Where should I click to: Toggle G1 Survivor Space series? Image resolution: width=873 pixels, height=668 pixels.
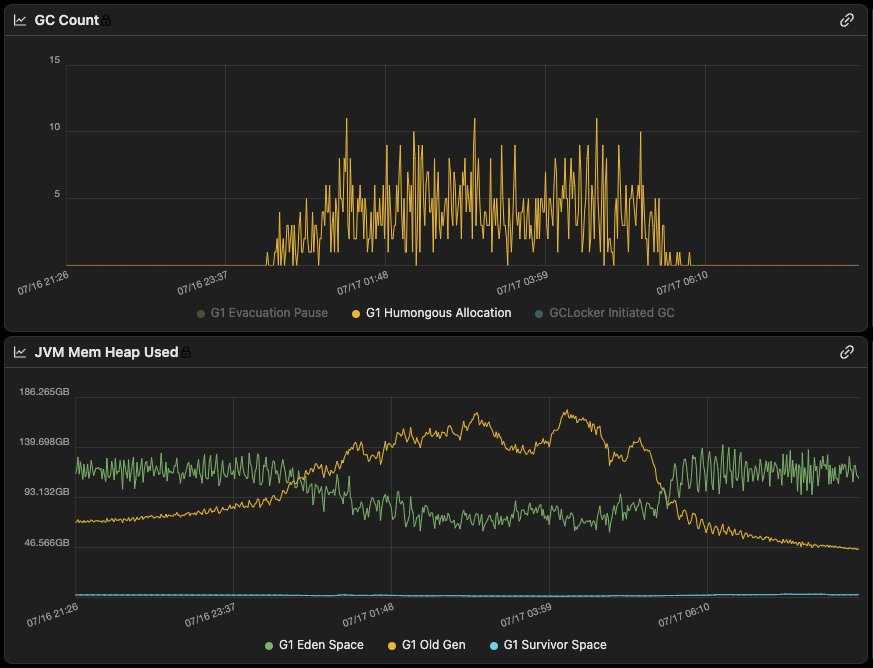point(548,645)
